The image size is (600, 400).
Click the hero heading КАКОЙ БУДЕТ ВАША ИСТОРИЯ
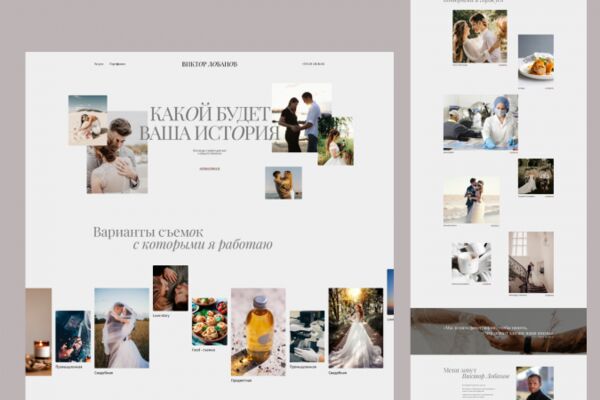coord(209,124)
